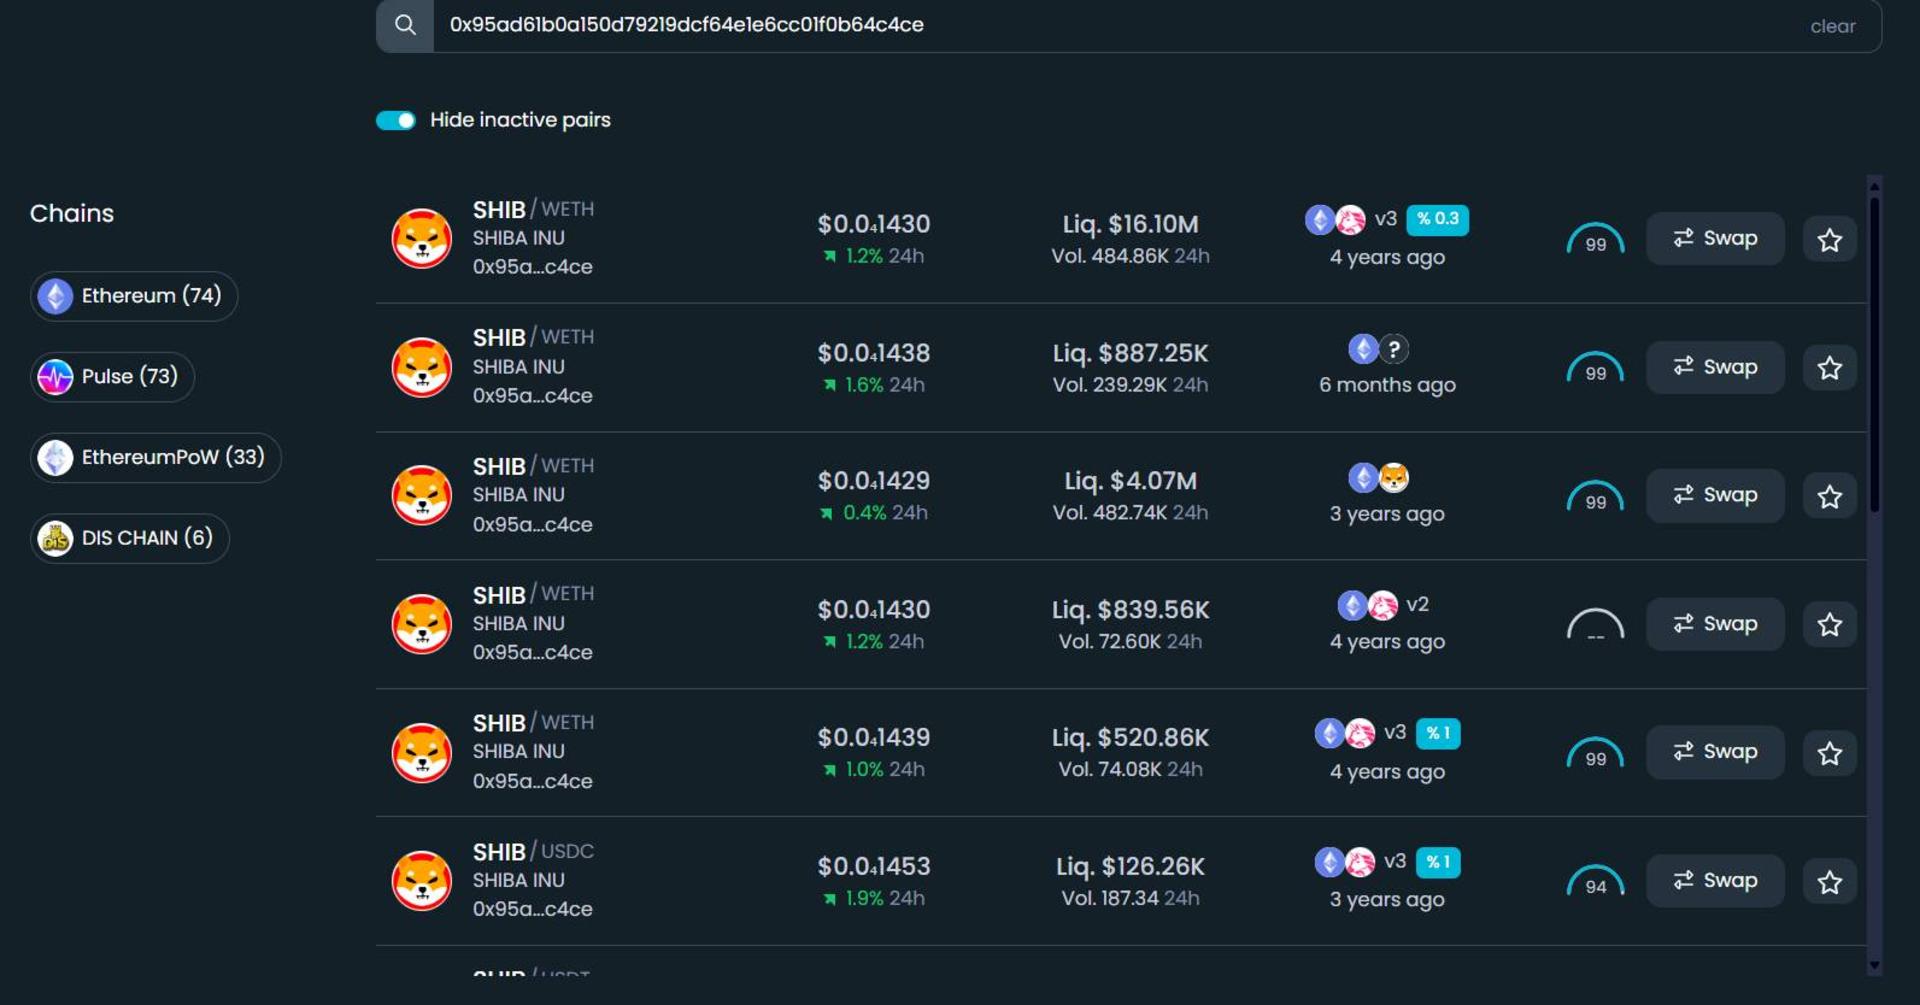
Task: Filter by Pulse (73) chain
Action: (x=112, y=377)
